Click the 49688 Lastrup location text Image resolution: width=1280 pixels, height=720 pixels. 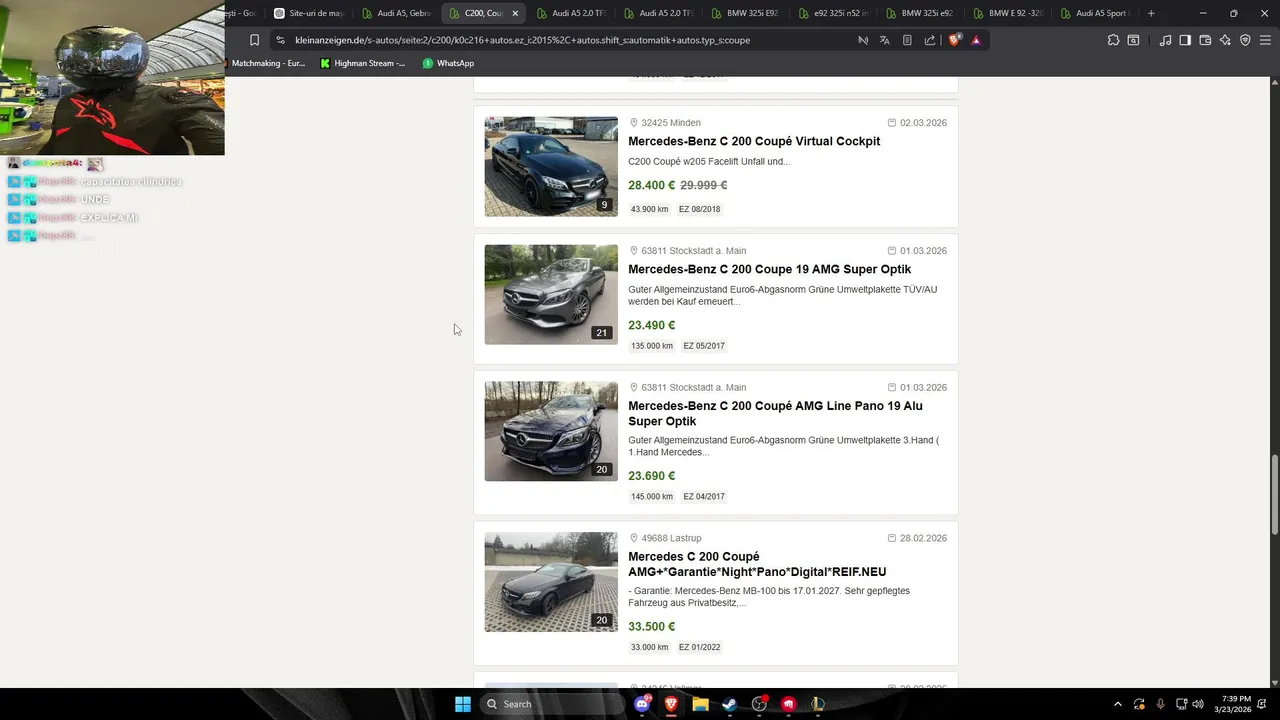(x=670, y=538)
